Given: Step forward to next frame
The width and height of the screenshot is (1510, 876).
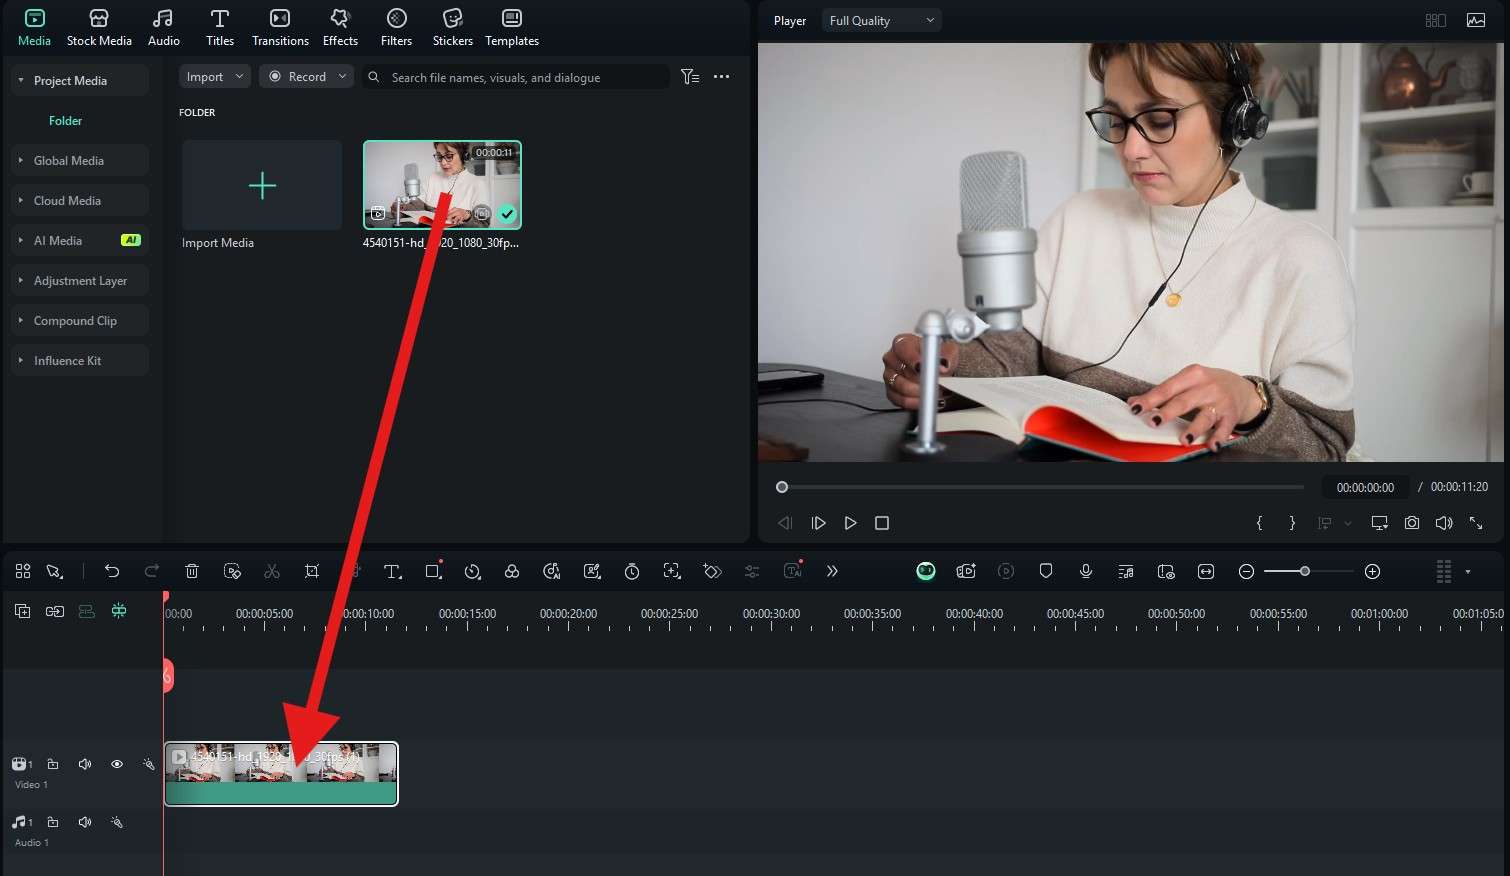Looking at the screenshot, I should (818, 523).
